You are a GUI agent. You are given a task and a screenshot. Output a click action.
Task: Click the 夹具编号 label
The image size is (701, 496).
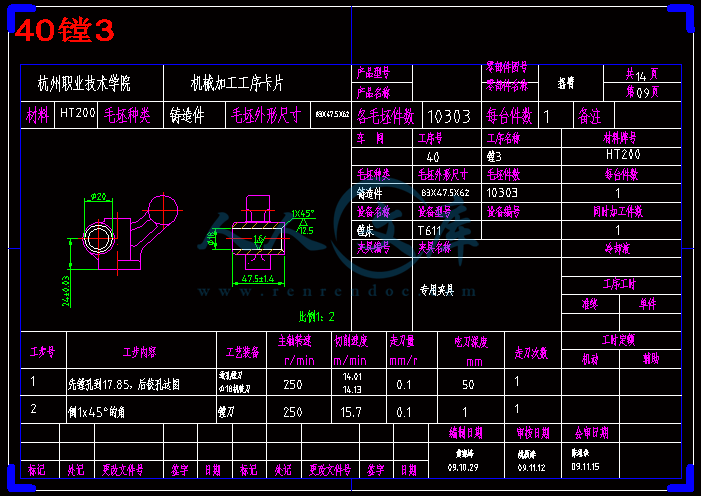[373, 248]
